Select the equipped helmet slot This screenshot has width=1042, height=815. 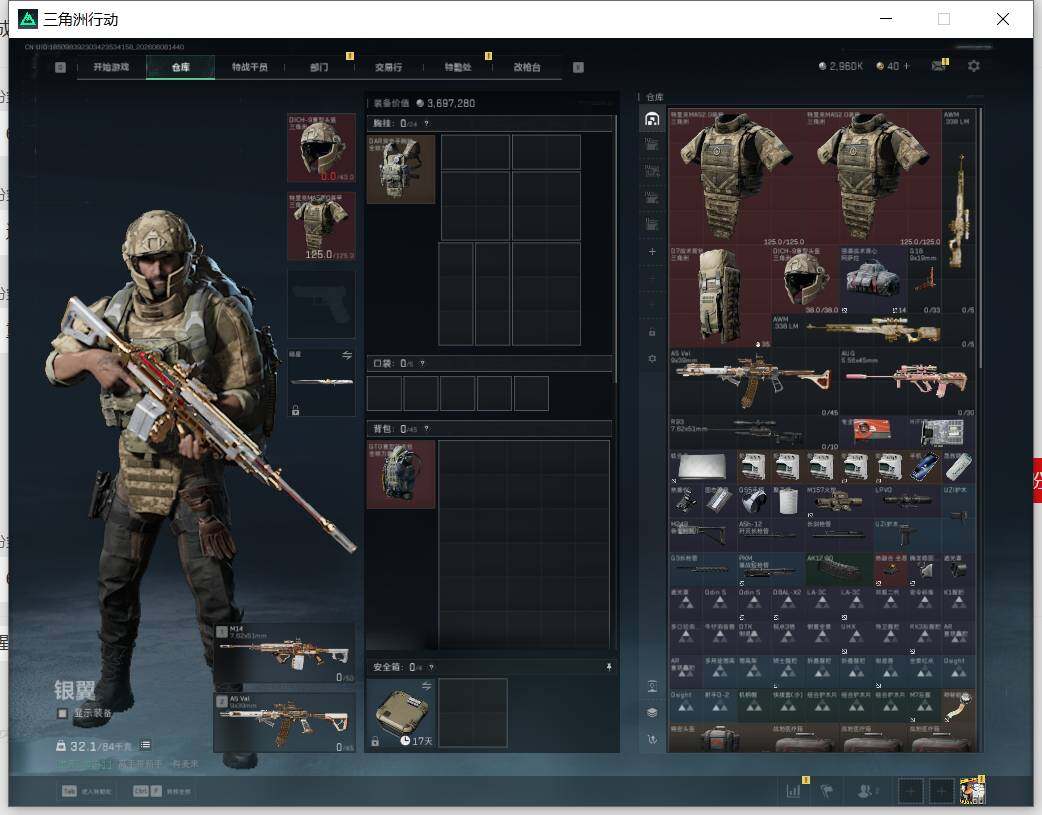[x=321, y=148]
